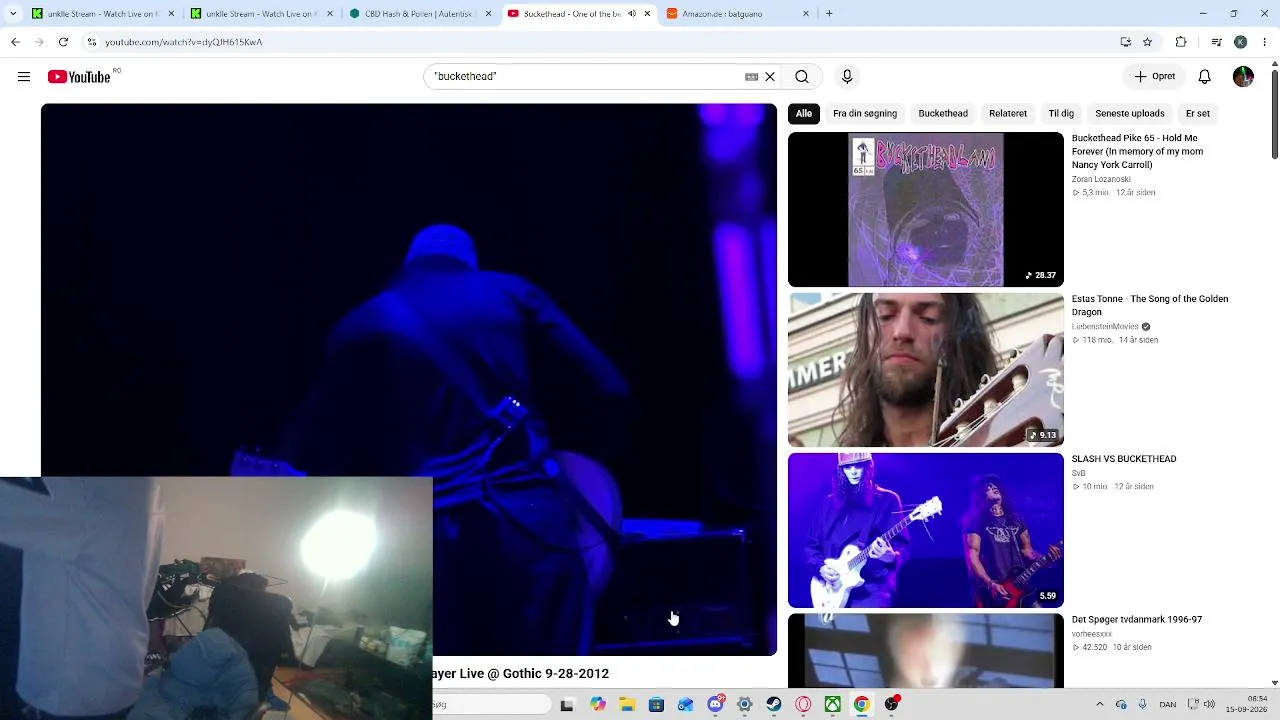Open Microsoft Store from the taskbar
This screenshot has width=1280, height=720.
click(x=656, y=705)
